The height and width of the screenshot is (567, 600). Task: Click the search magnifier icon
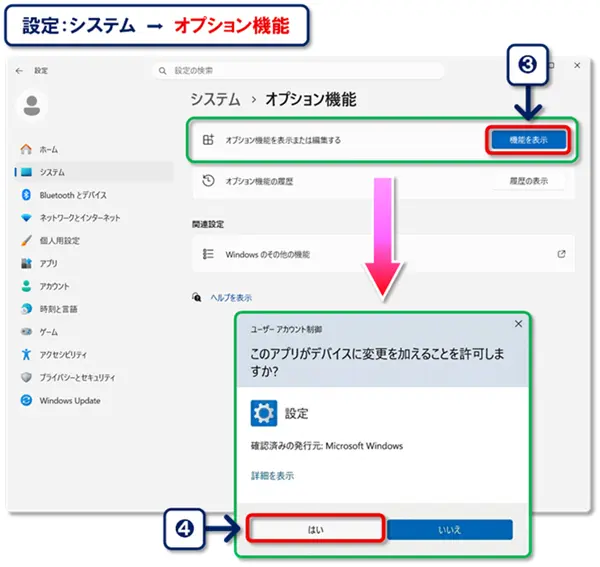click(163, 71)
